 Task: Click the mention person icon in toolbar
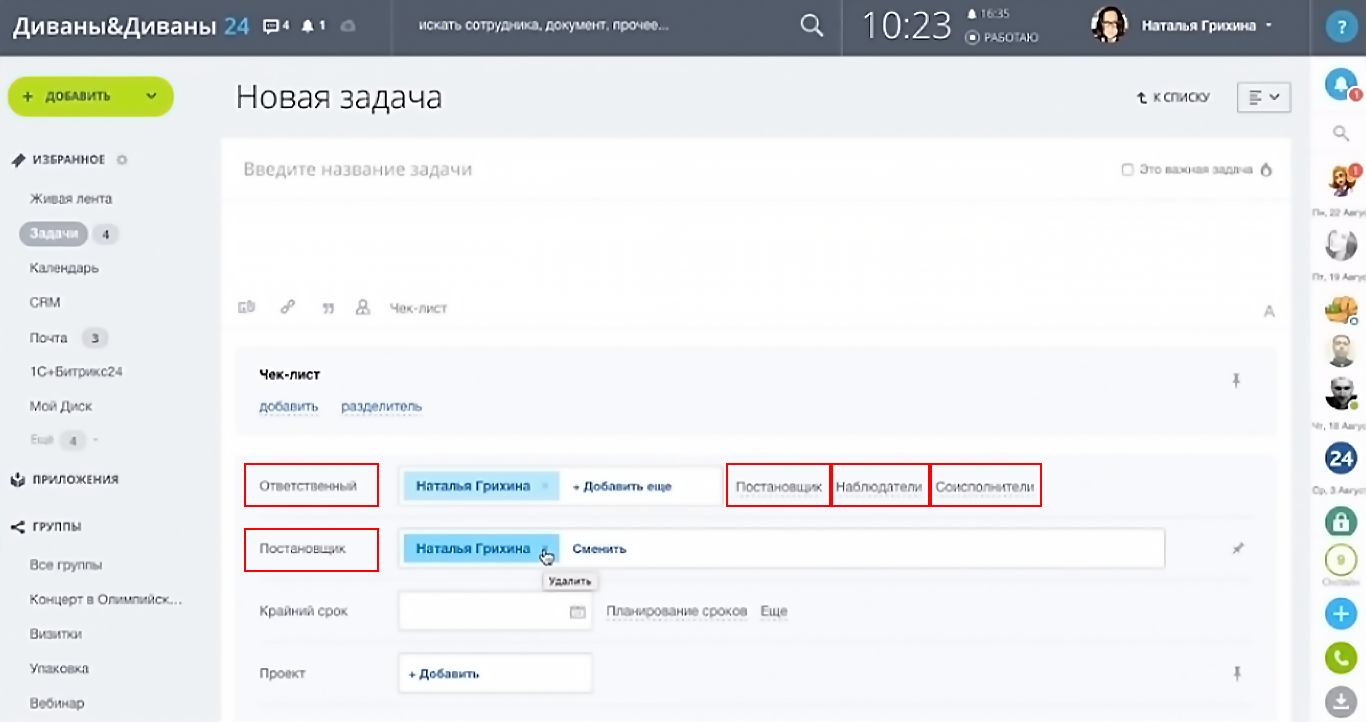363,308
